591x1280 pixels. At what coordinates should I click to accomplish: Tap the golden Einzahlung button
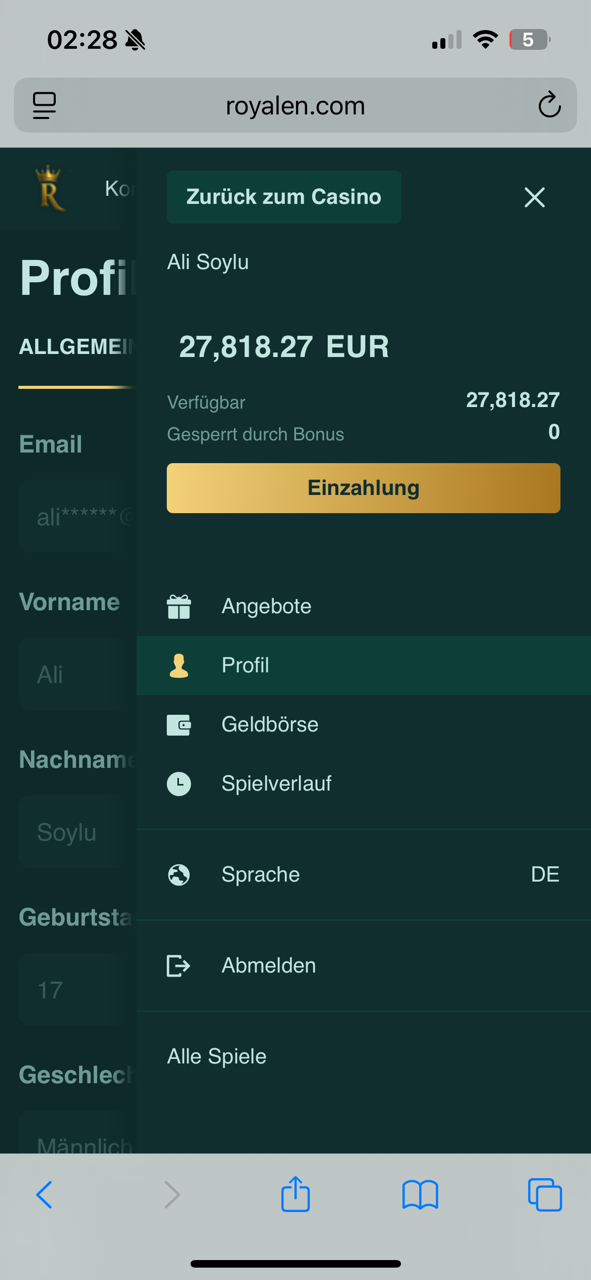point(363,488)
